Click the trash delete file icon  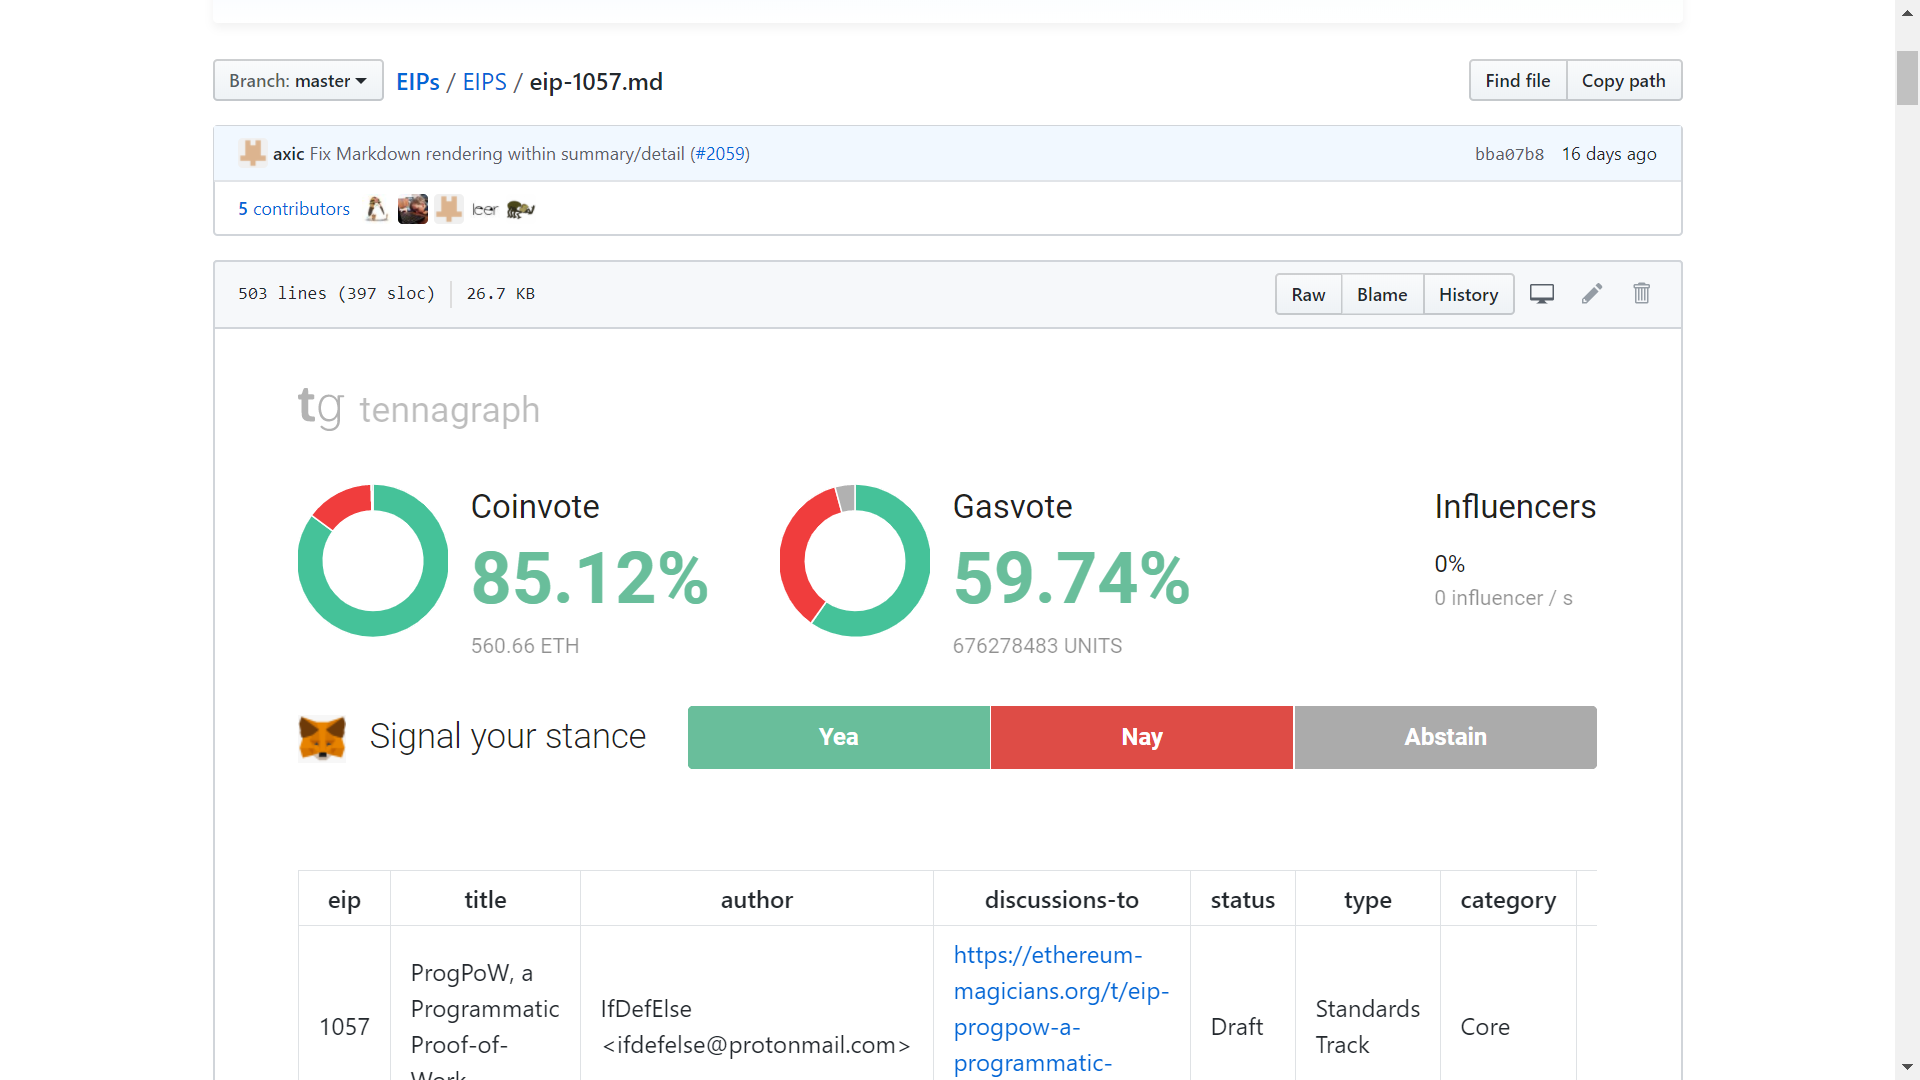[1641, 294]
